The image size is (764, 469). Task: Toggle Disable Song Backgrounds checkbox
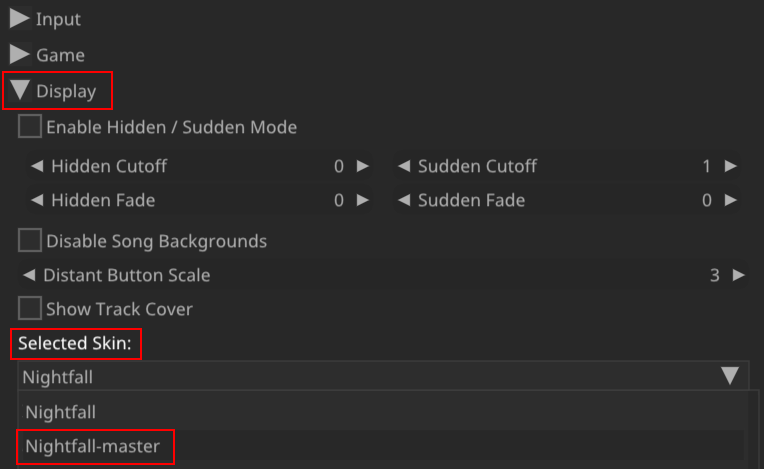click(x=30, y=241)
